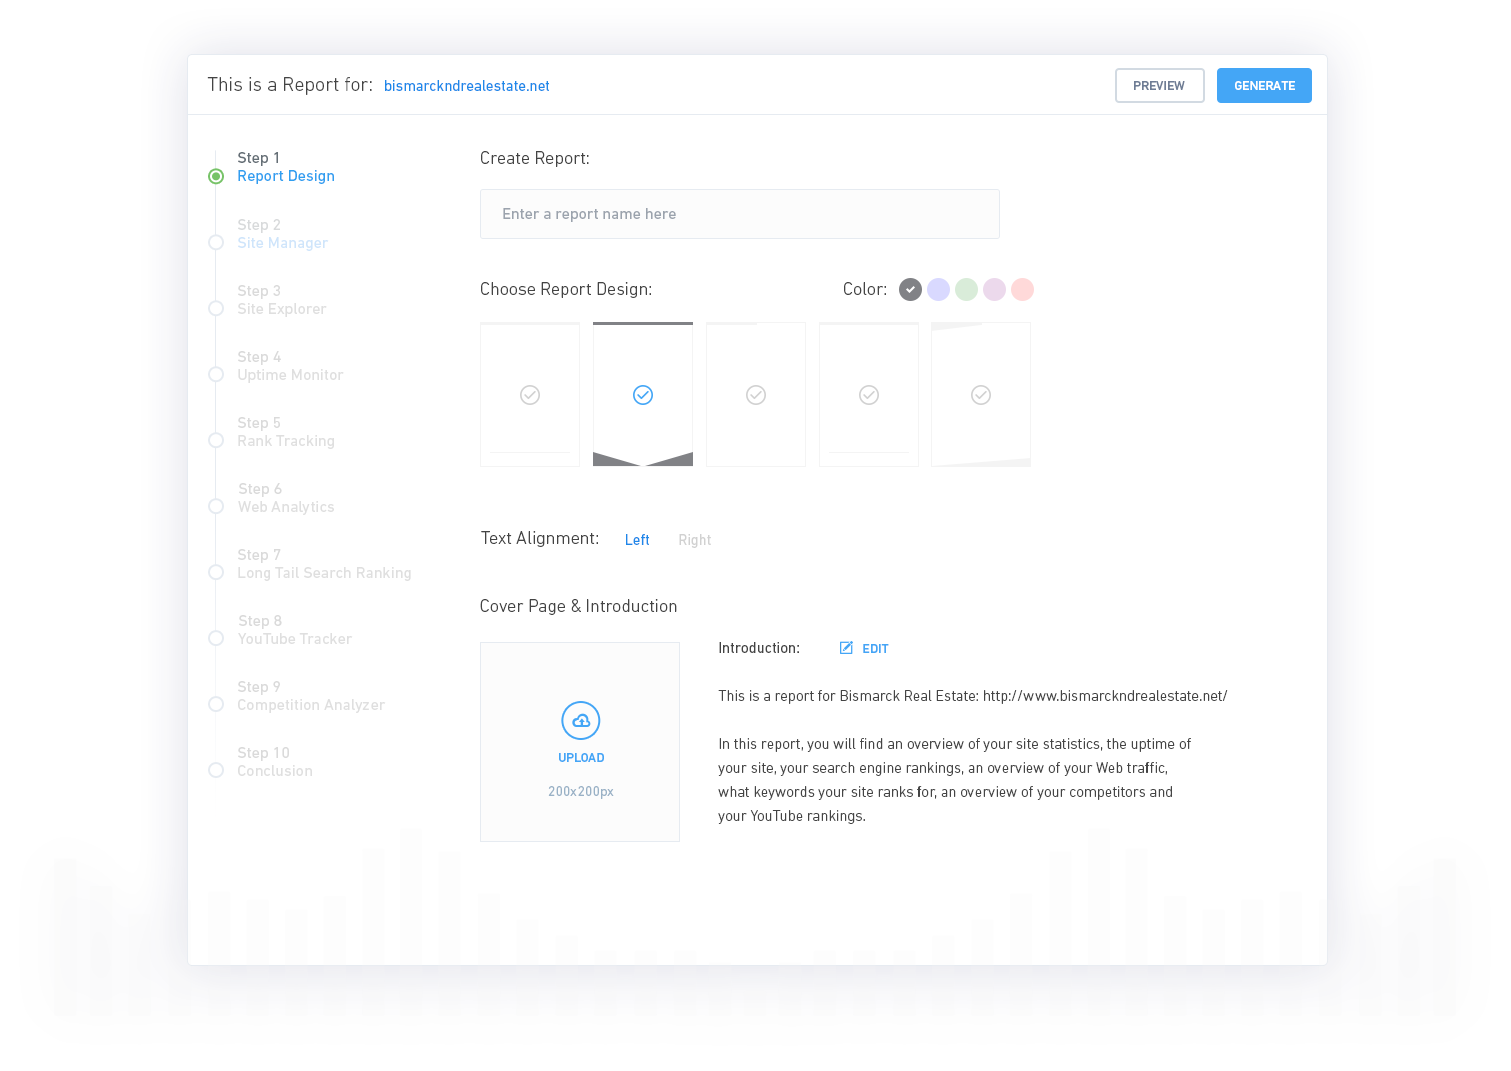The height and width of the screenshot is (1071, 1511).
Task: Go to the Conclusion step
Action: pos(275,771)
